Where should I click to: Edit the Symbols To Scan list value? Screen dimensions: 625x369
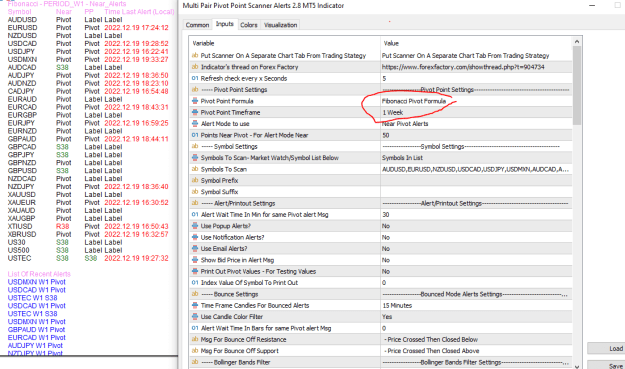[476, 169]
